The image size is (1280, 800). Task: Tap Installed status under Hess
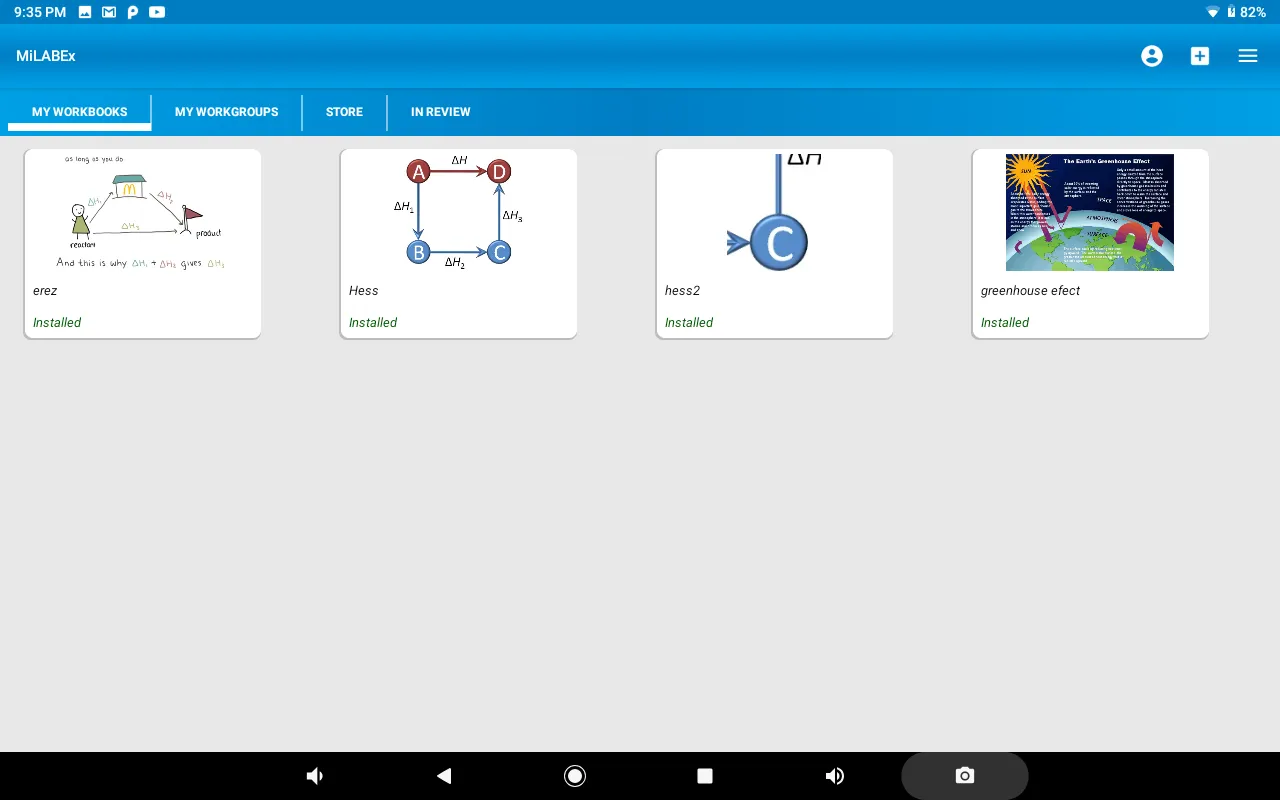point(373,323)
